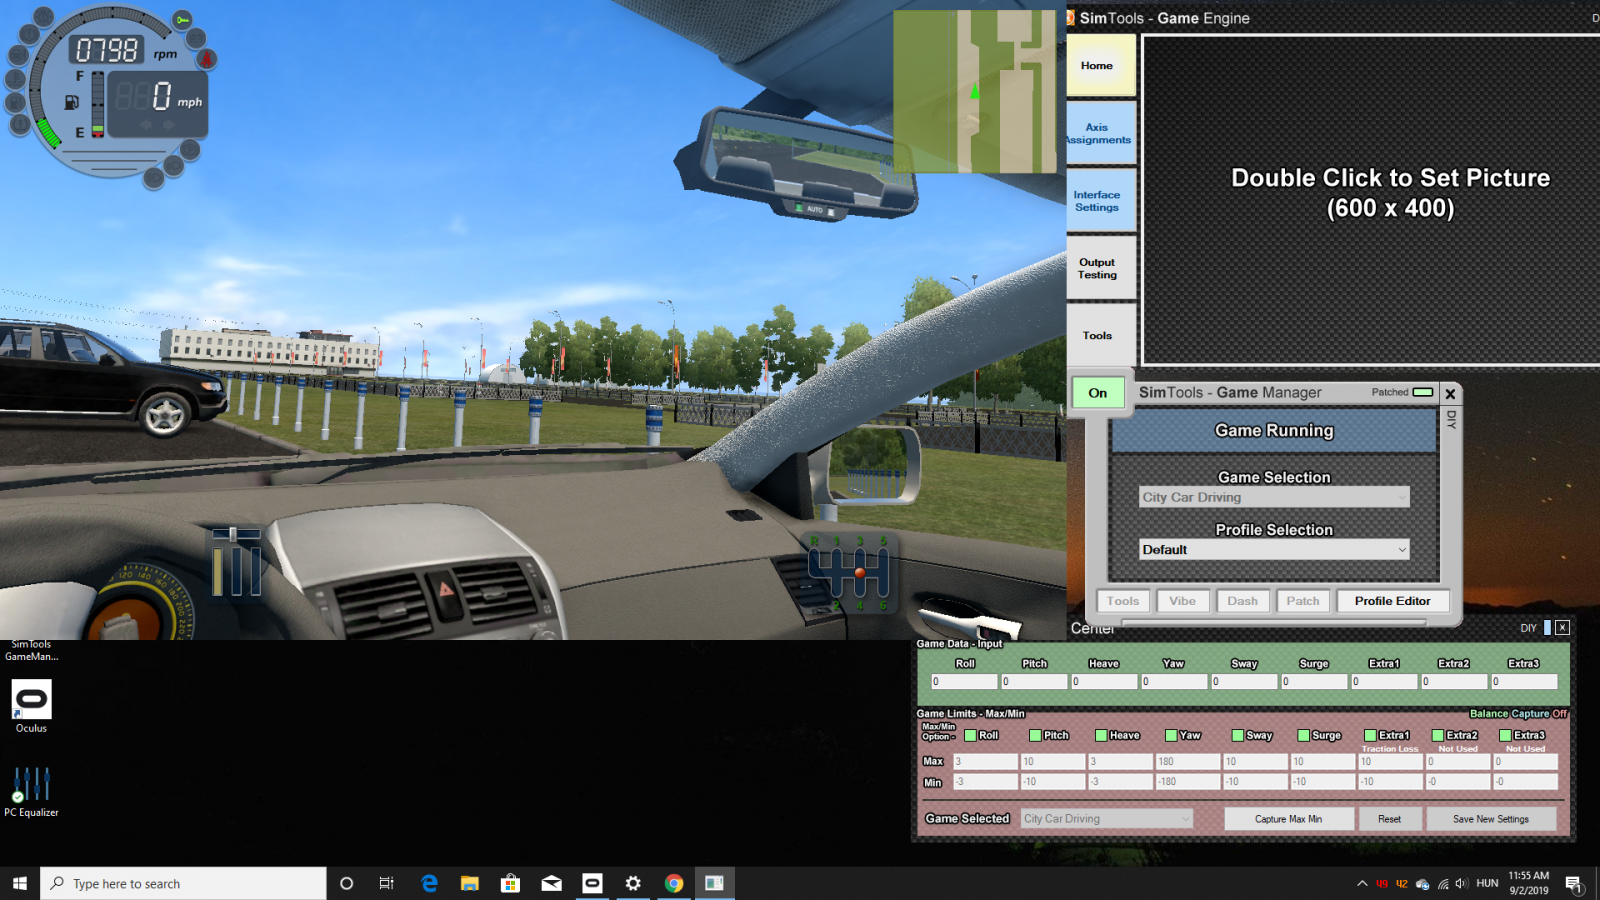Screen dimensions: 1600x900
Task: Open the Game Selected dropdown
Action: click(x=1107, y=818)
